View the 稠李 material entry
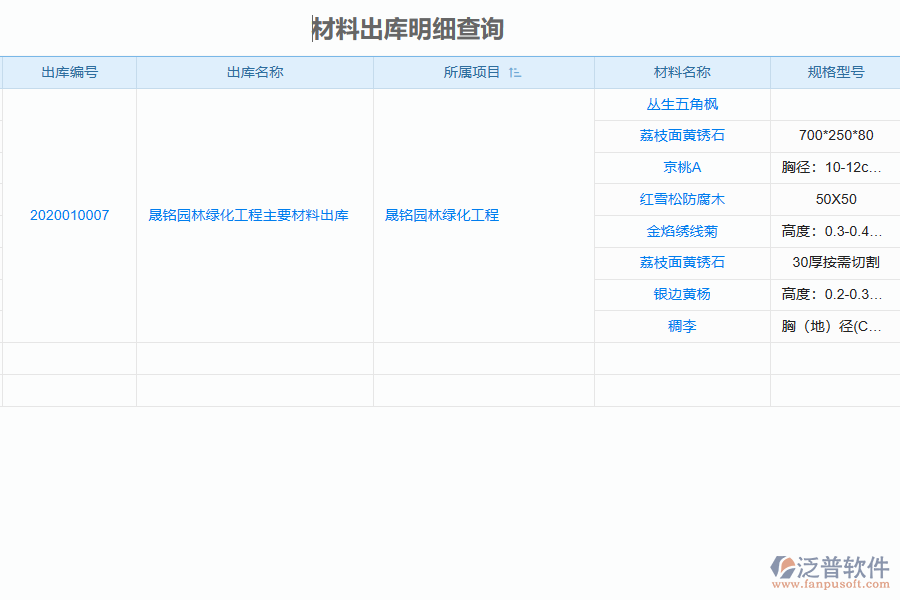The width and height of the screenshot is (900, 600). [683, 326]
